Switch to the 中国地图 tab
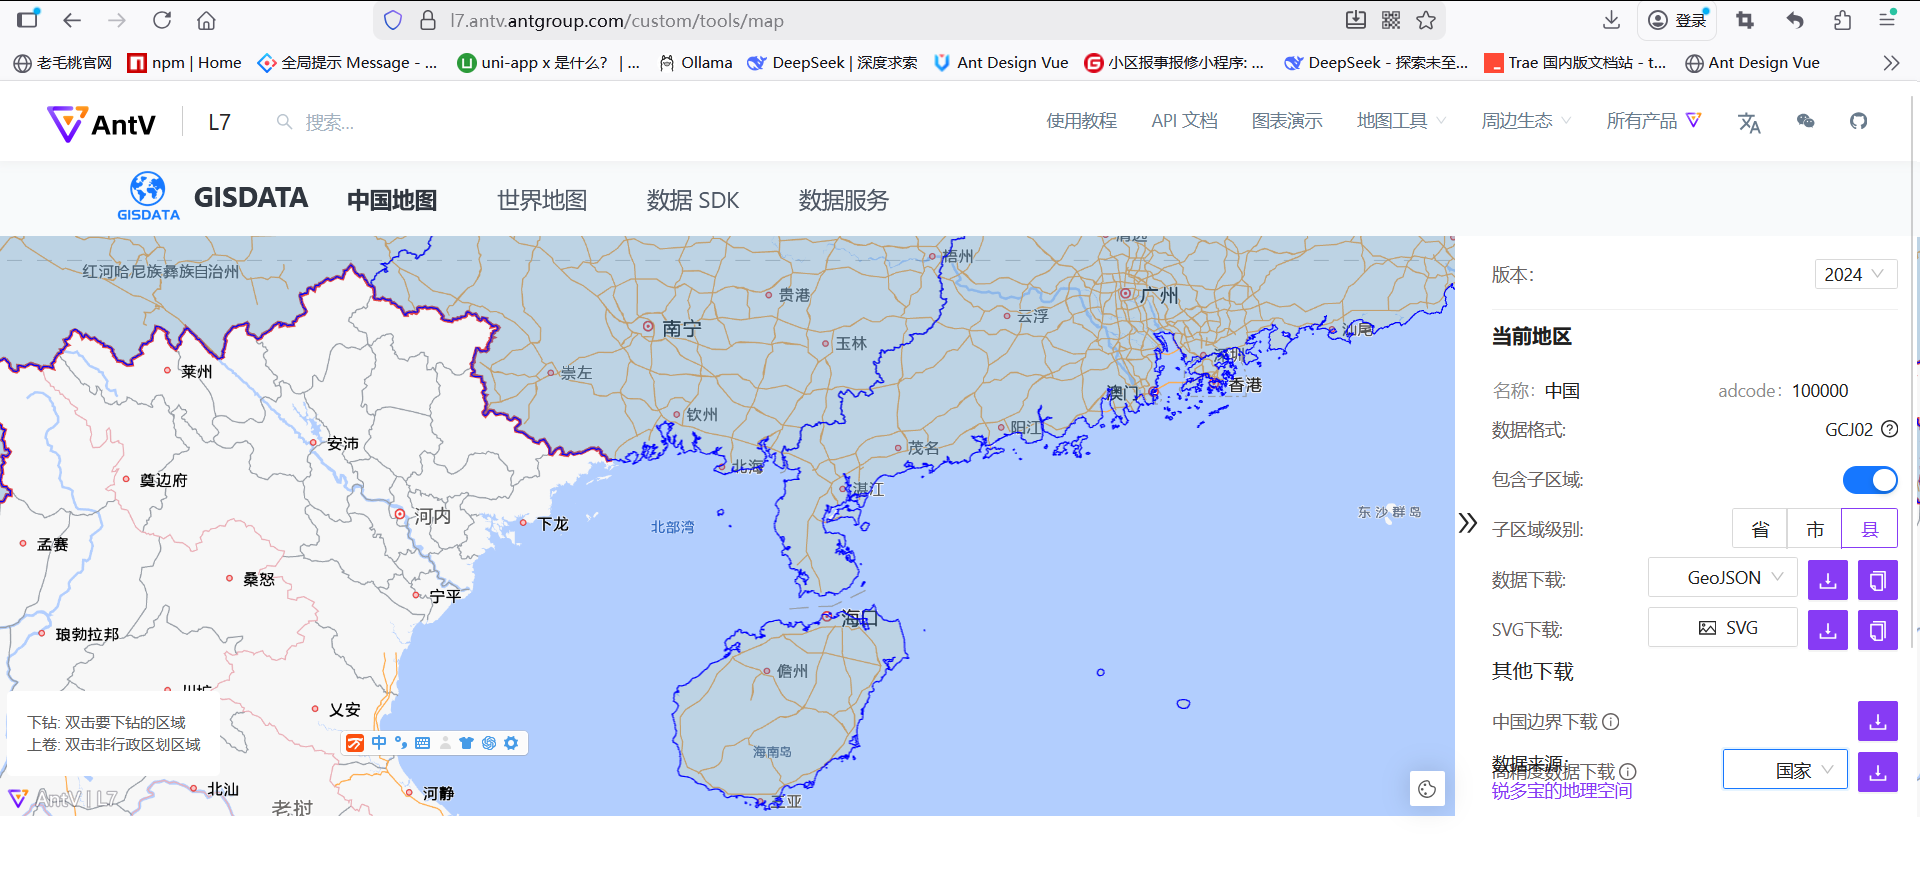Screen dimensions: 1920x880 pos(392,200)
